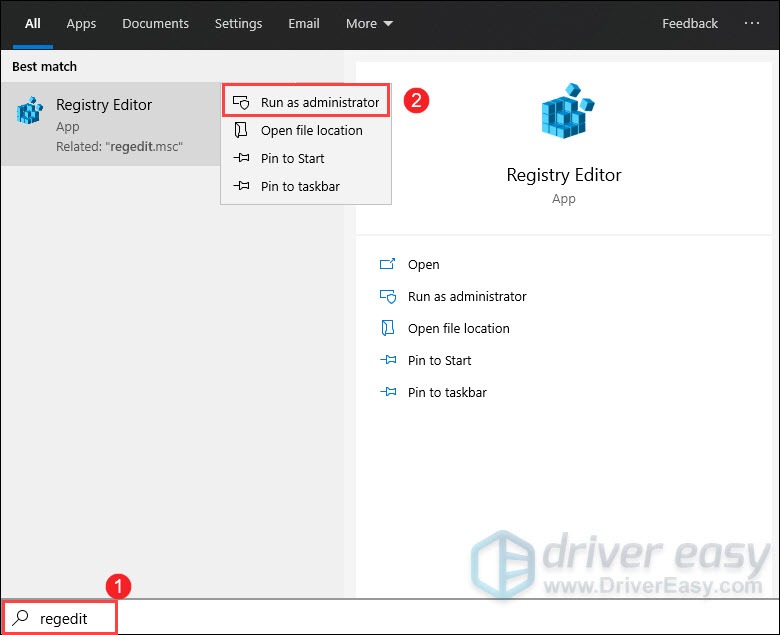Open the Documents search tab

click(x=155, y=23)
